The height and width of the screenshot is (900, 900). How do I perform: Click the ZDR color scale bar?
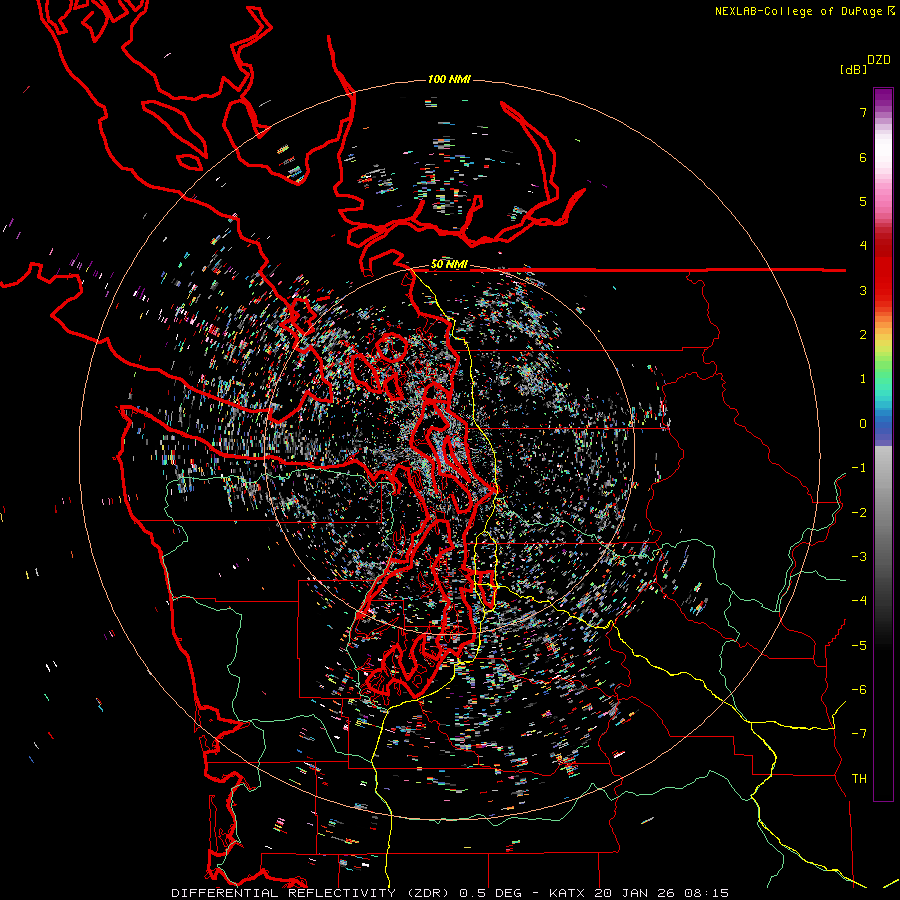883,444
